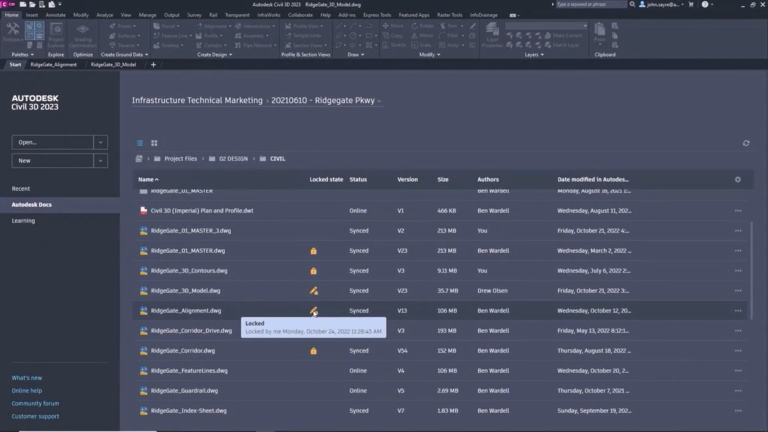Switch to RidgeGate_Alignment drawing tab
The image size is (768, 432).
[53, 65]
